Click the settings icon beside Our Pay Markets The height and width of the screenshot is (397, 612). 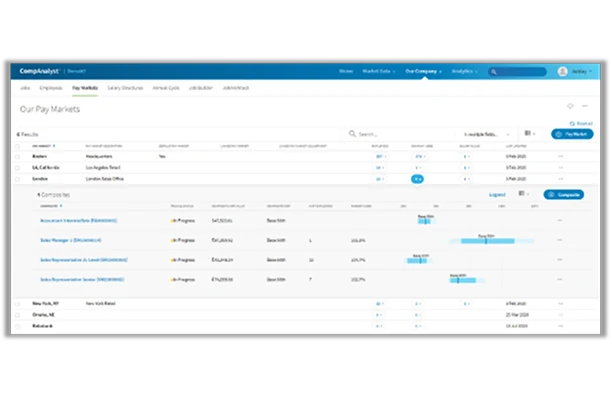click(x=570, y=106)
